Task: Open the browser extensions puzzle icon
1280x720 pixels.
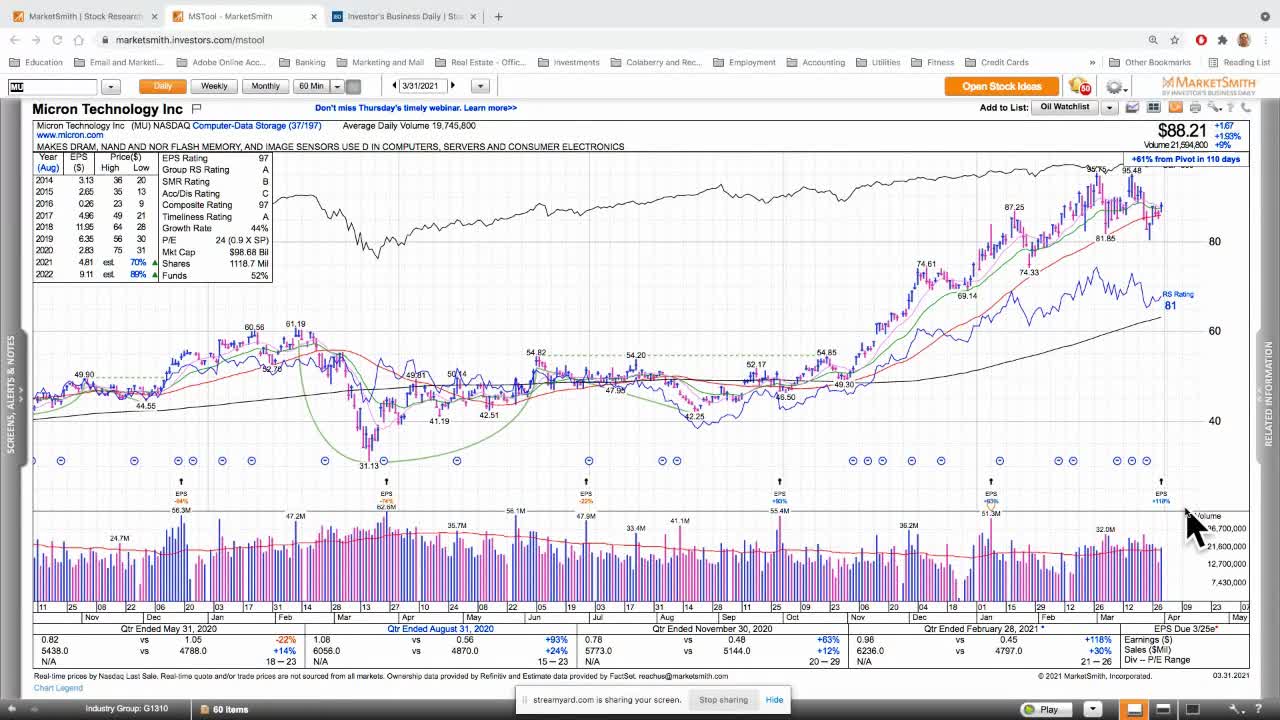Action: tap(1222, 40)
